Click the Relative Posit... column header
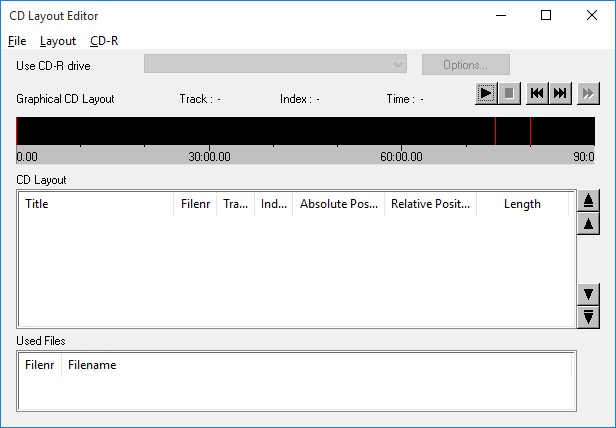616x428 pixels. (x=430, y=204)
